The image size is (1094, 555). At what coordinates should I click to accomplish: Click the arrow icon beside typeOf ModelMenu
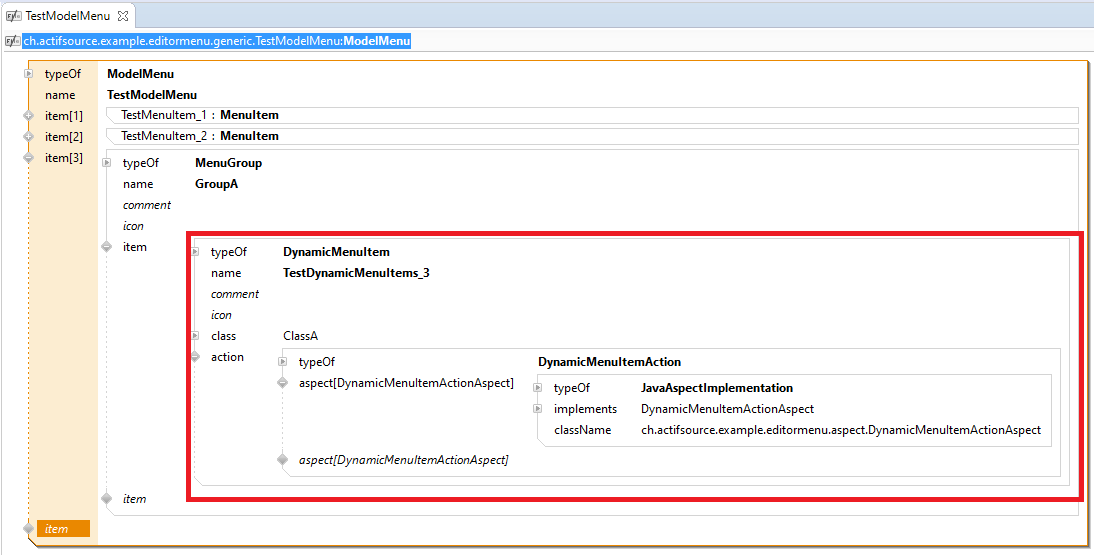pyautogui.click(x=29, y=74)
